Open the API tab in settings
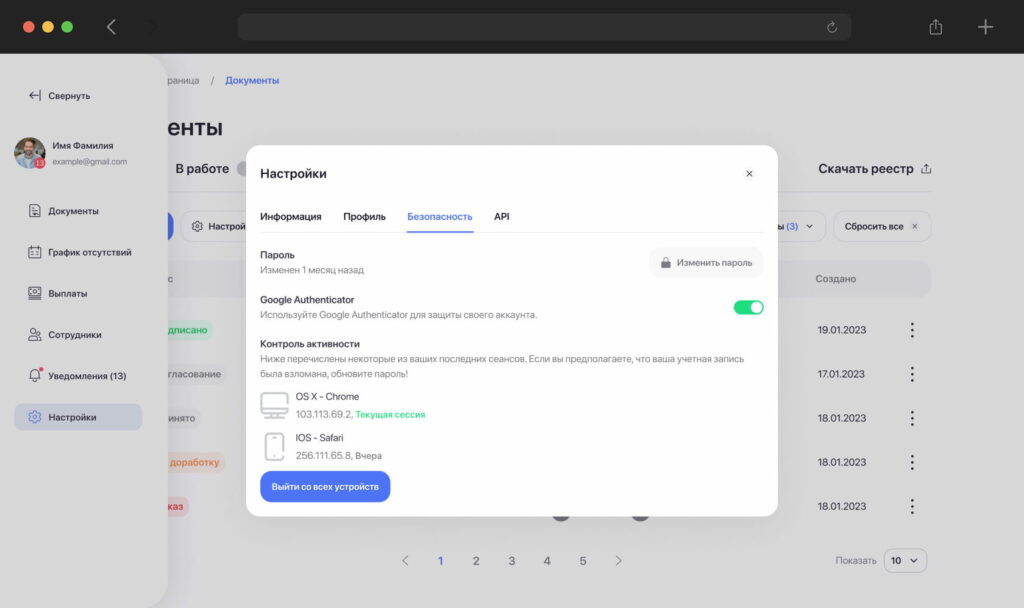This screenshot has width=1024, height=608. pyautogui.click(x=501, y=216)
